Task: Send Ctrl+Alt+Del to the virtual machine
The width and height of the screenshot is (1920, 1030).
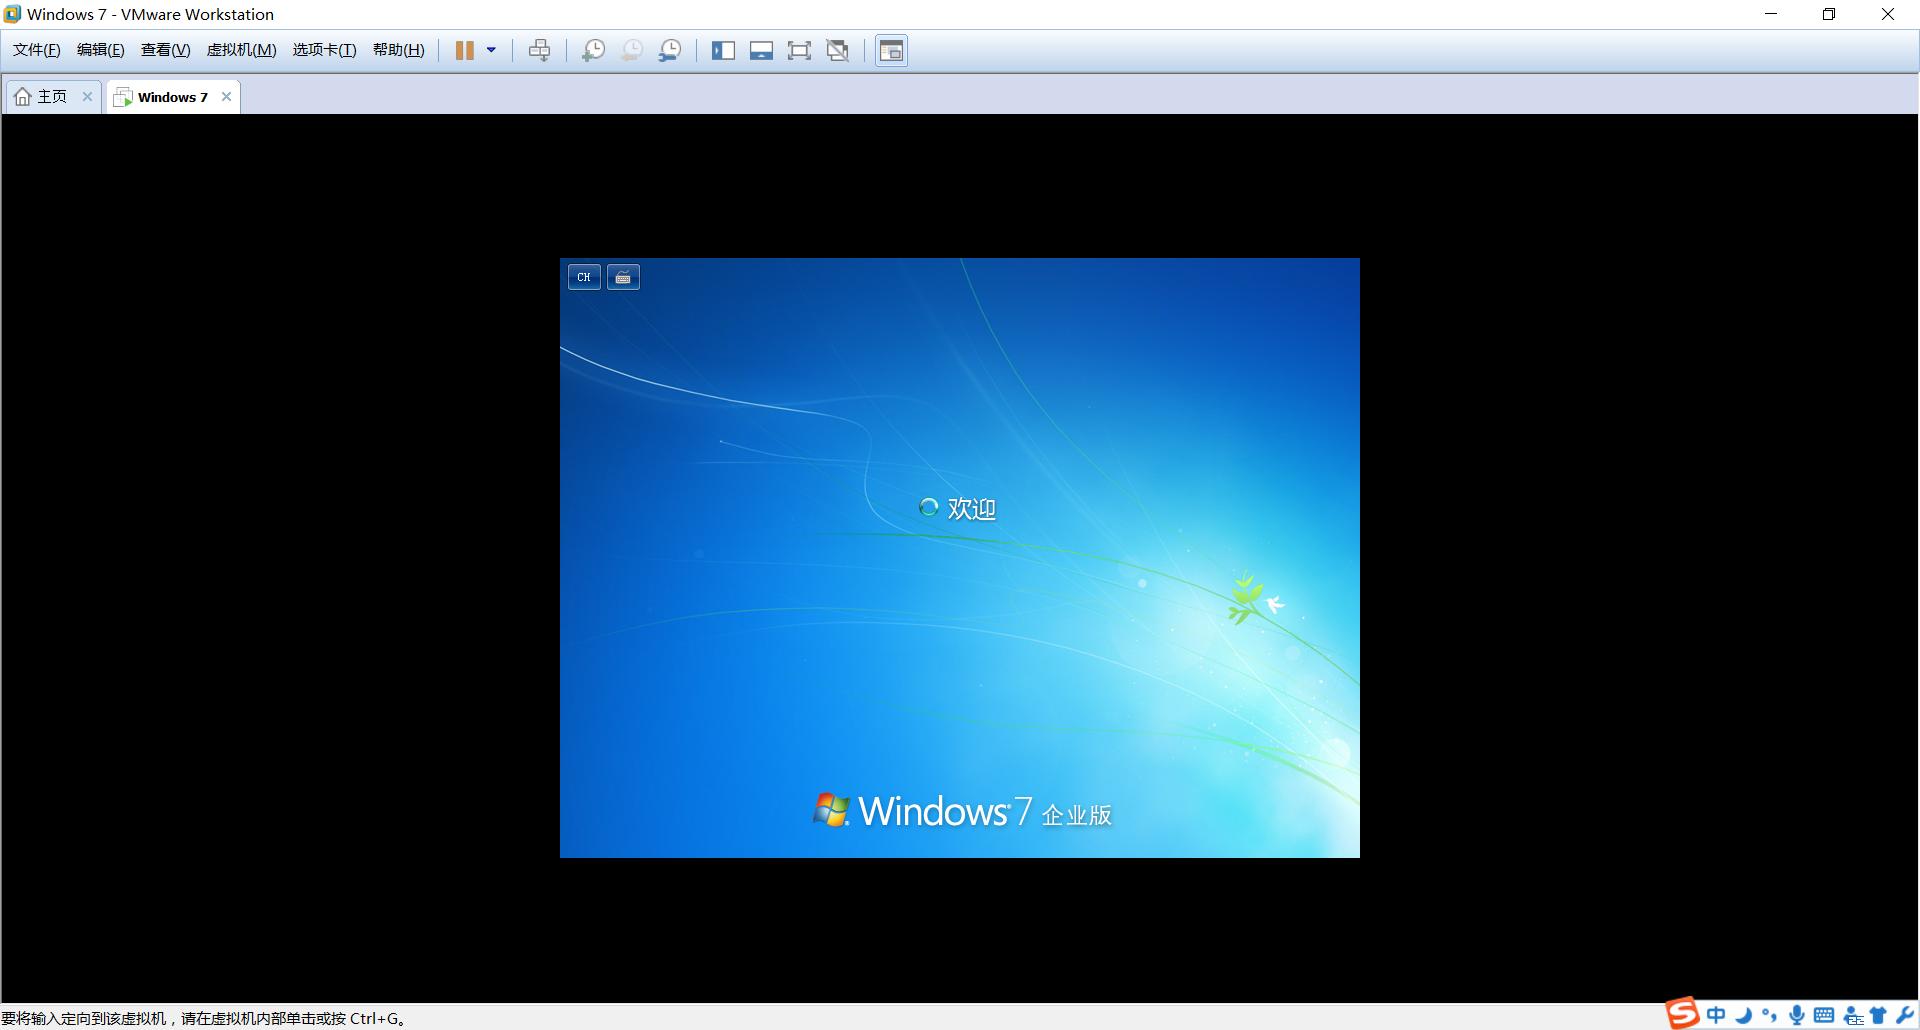Action: pyautogui.click(x=539, y=50)
